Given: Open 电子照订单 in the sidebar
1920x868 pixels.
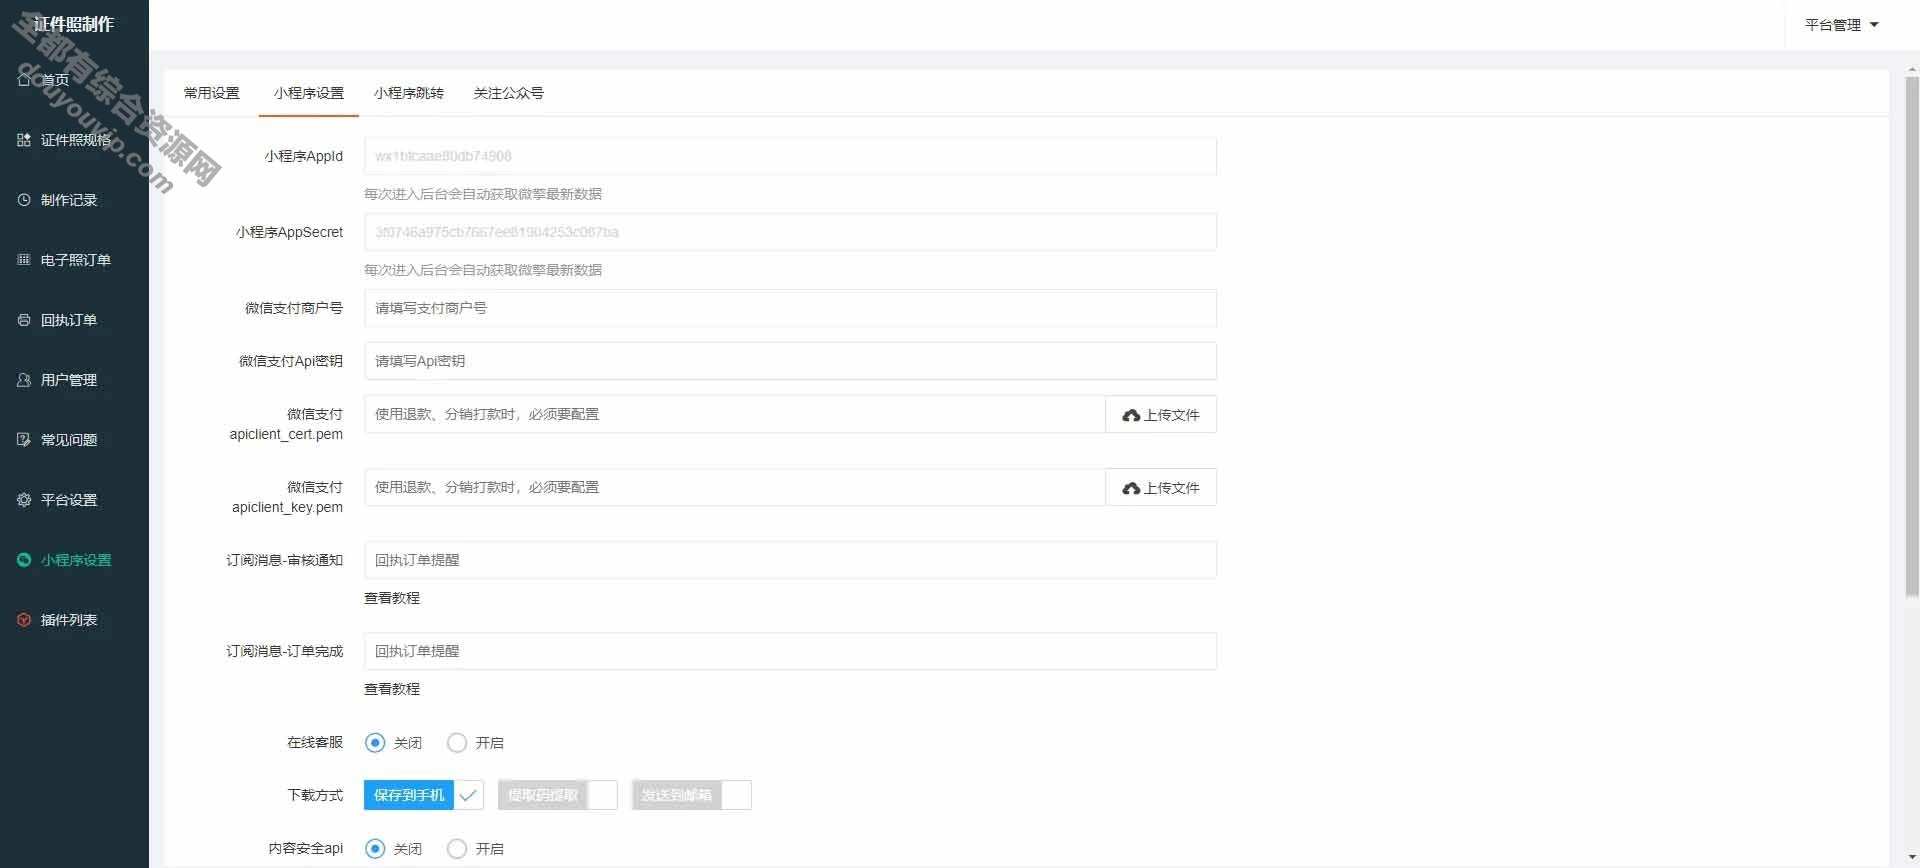Looking at the screenshot, I should coord(74,260).
